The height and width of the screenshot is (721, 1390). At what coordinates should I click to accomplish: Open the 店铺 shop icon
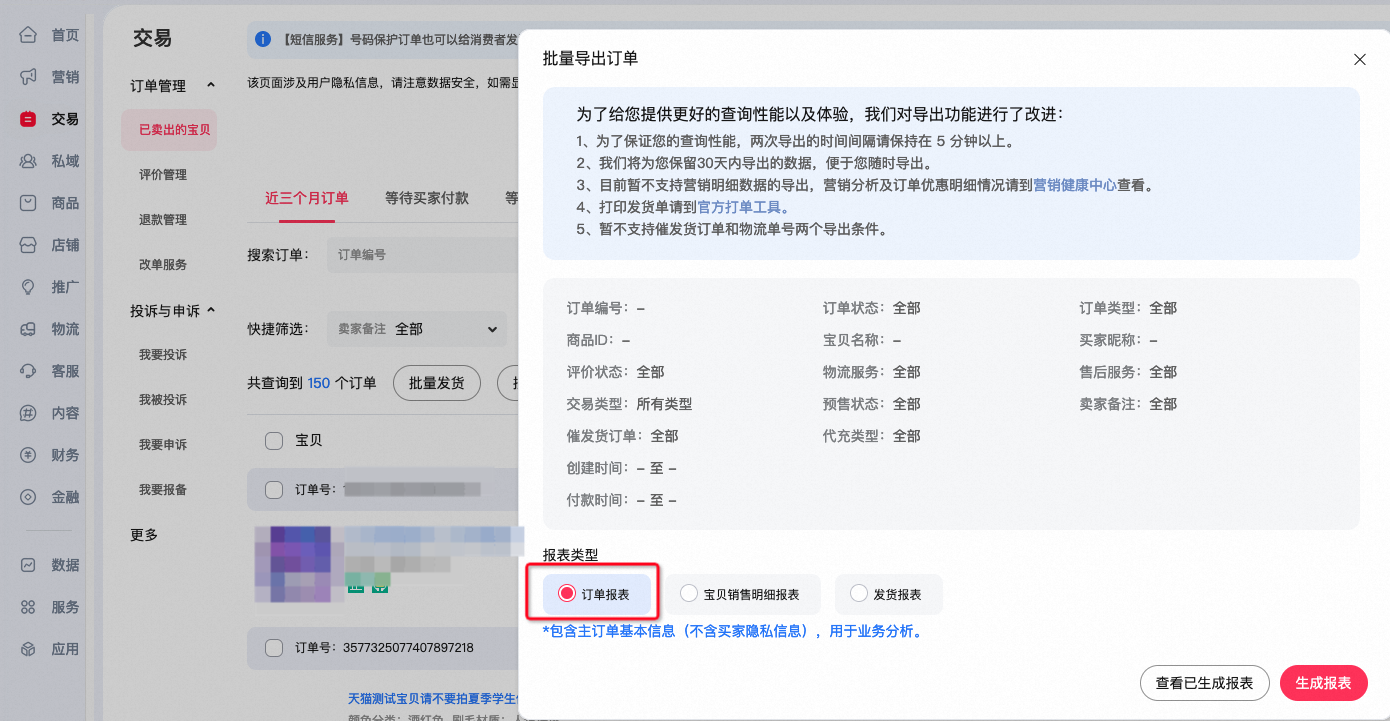click(x=29, y=245)
